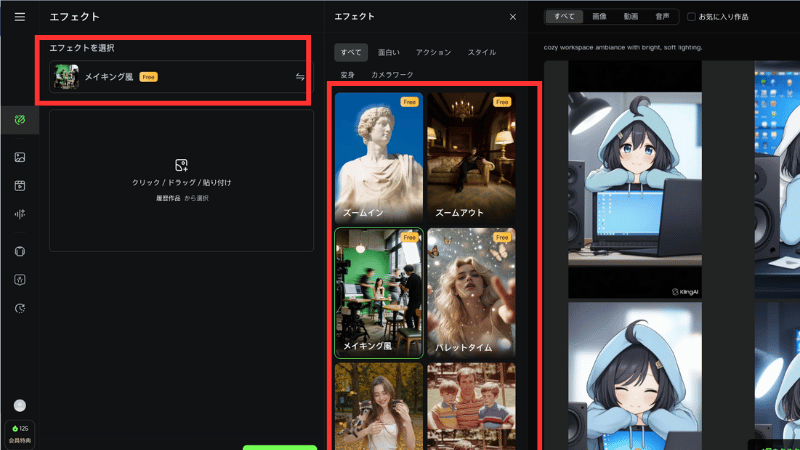
Task: Open the 125 credits member benefits badge
Action: pos(20,434)
